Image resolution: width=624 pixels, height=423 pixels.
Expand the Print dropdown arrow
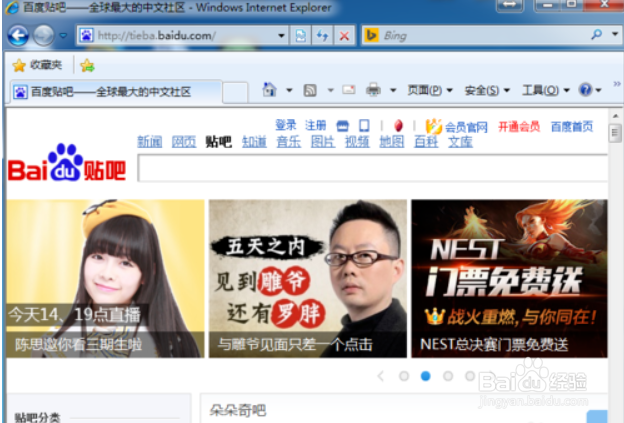pyautogui.click(x=393, y=90)
